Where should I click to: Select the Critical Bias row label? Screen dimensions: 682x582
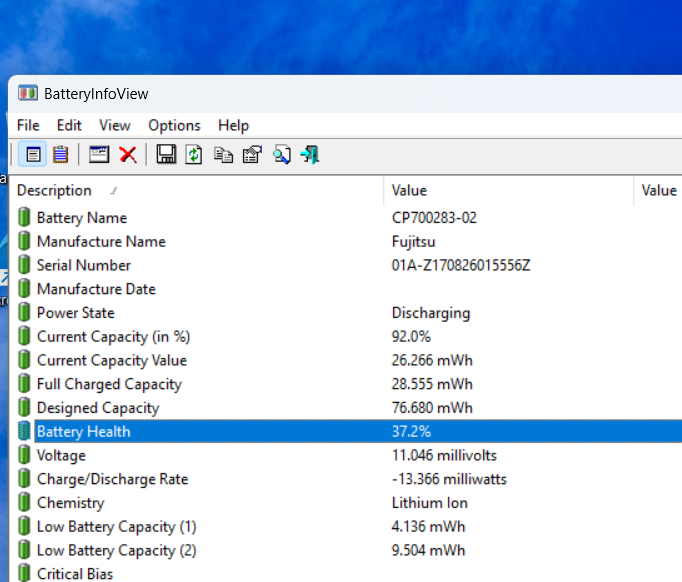pos(75,574)
